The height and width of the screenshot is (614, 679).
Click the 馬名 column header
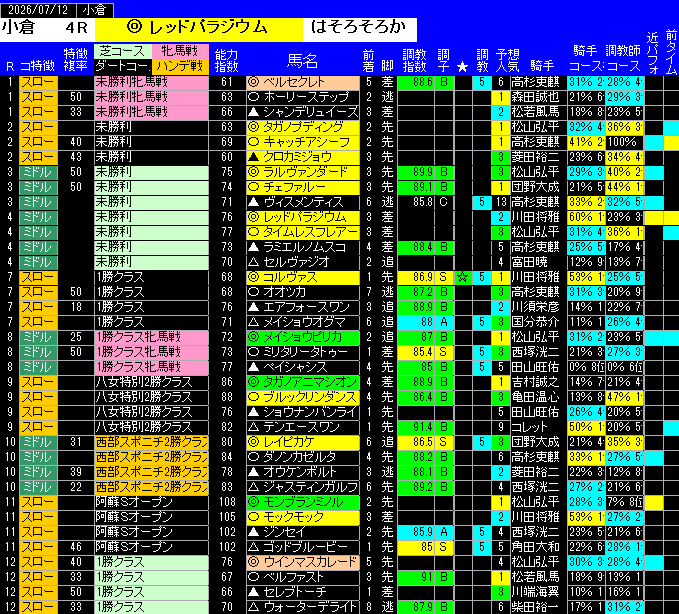pos(302,61)
